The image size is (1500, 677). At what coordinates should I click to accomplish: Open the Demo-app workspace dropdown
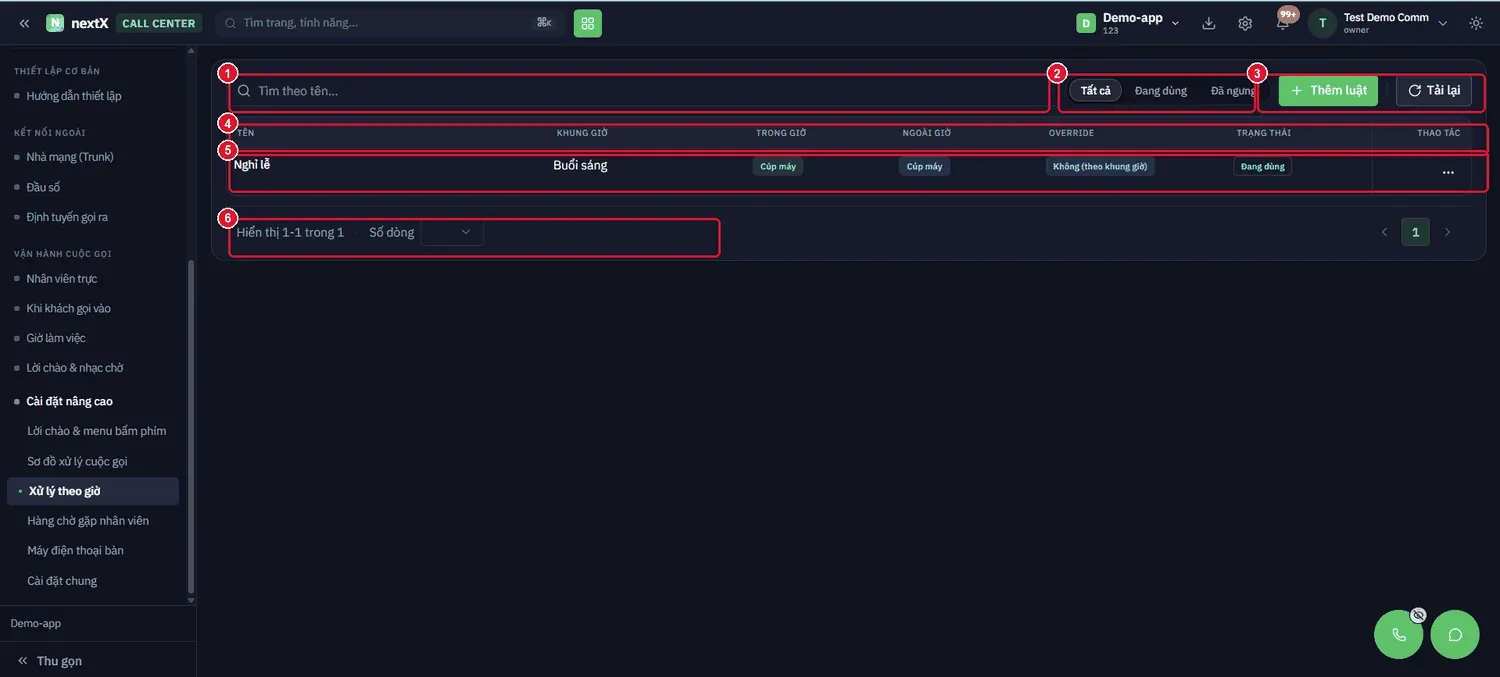1129,23
